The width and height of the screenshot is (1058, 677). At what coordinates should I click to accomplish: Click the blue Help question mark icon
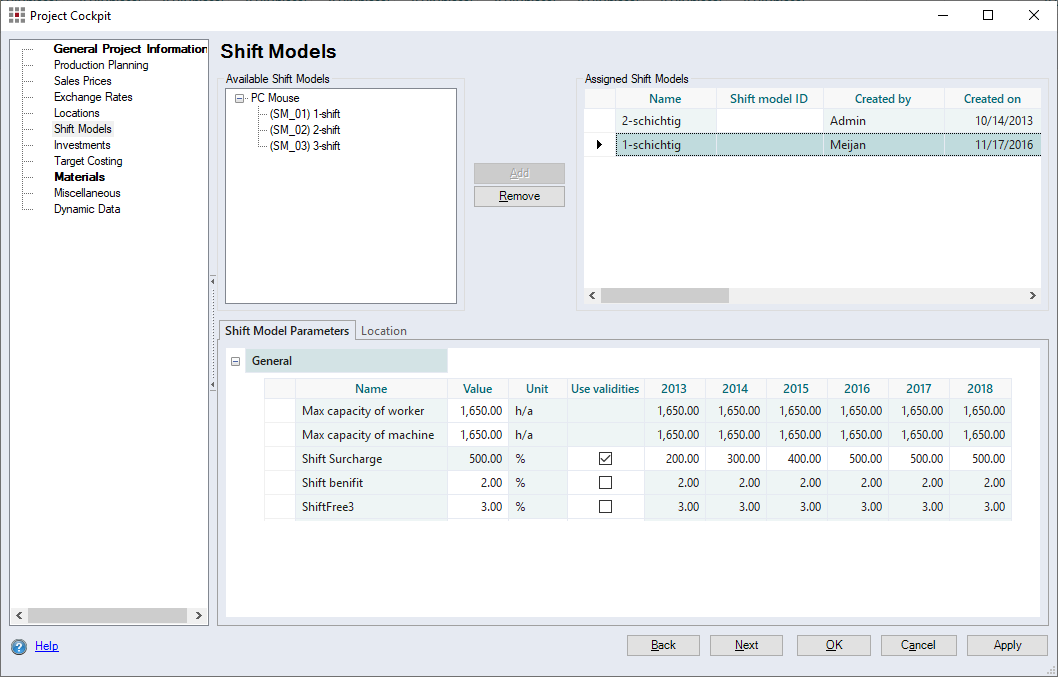click(19, 646)
